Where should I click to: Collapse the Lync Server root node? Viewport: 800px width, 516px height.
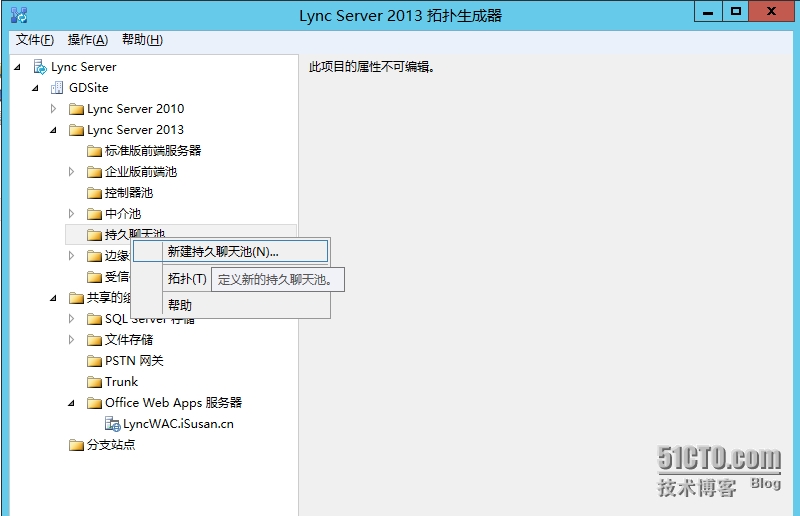point(17,67)
